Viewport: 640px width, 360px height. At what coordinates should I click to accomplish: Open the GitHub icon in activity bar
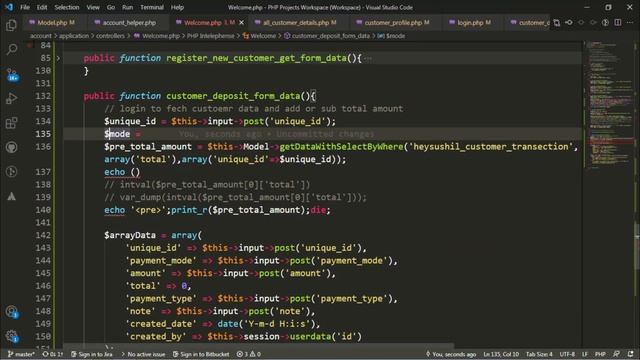(x=11, y=147)
